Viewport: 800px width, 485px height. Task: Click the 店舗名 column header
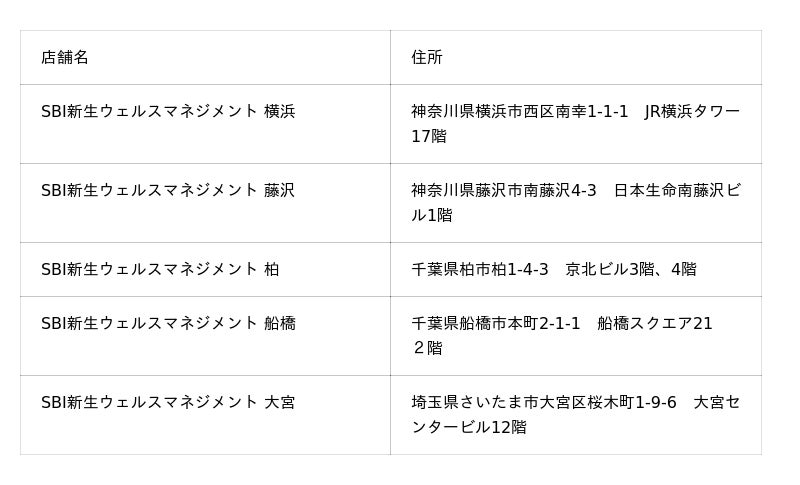65,57
